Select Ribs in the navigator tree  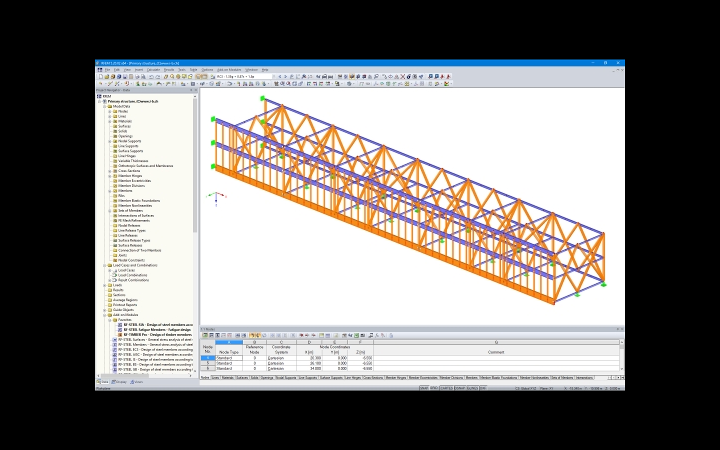click(x=121, y=196)
